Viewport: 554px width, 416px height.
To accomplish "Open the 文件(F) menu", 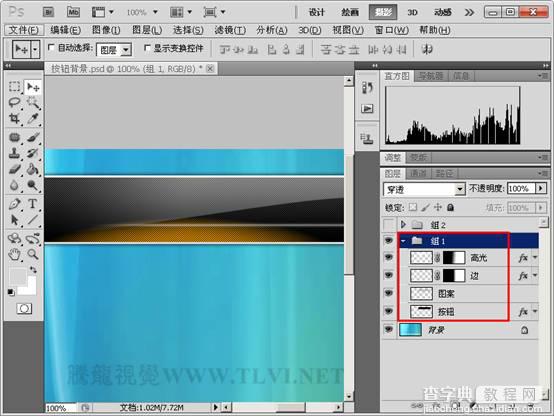I will point(24,30).
